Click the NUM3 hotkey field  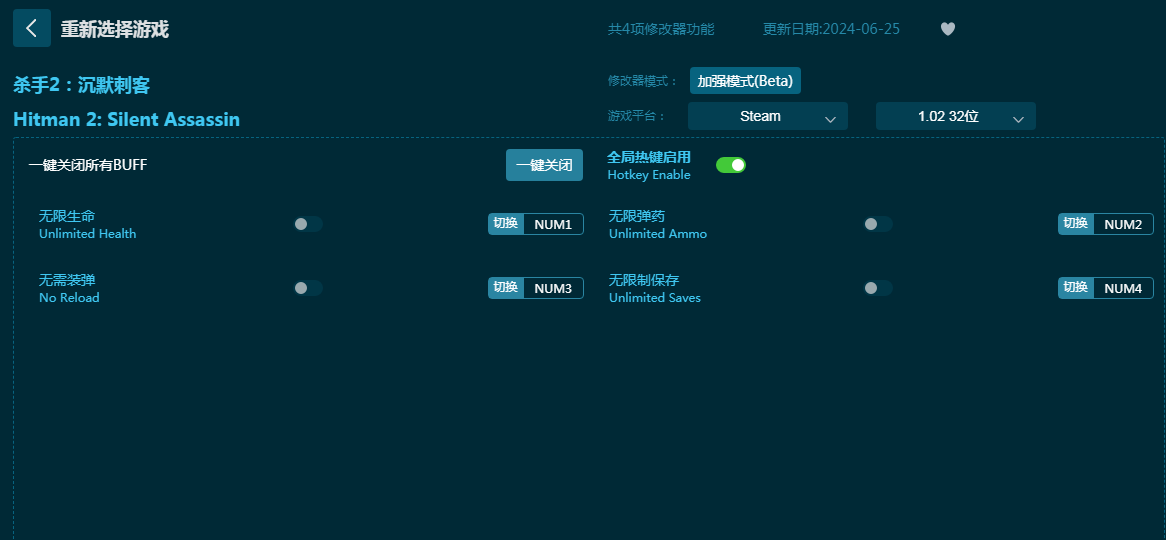553,288
